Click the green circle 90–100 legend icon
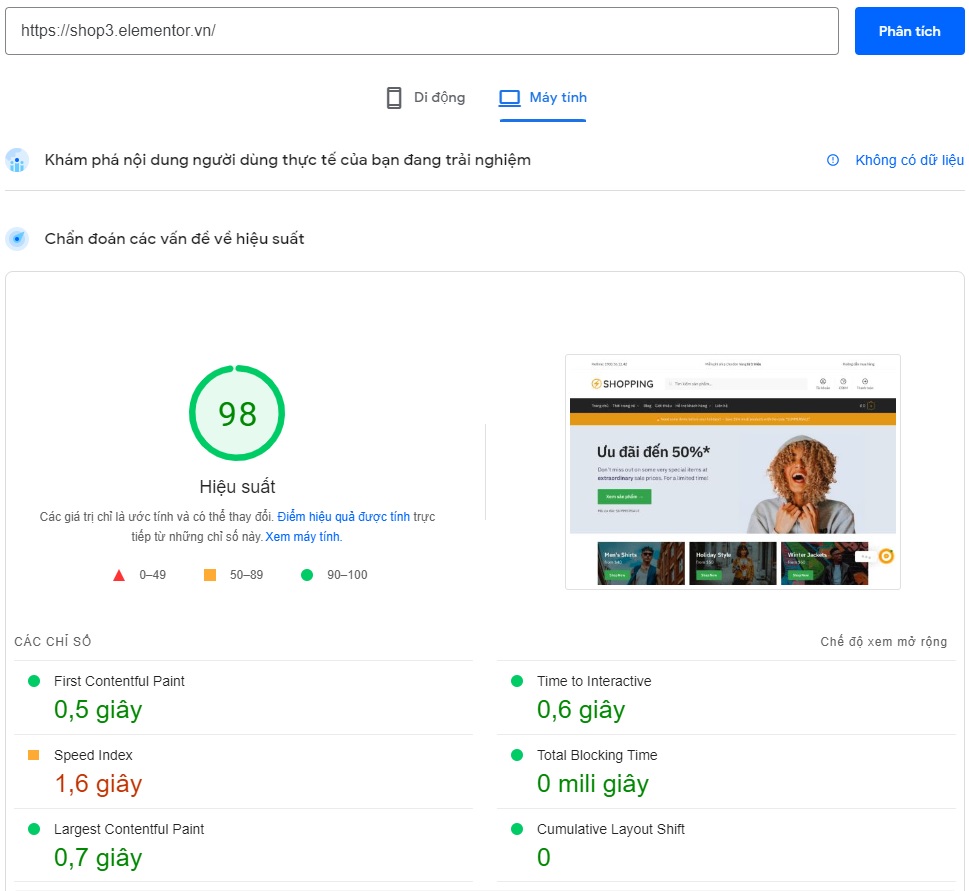This screenshot has height=891, width=969. [x=307, y=575]
